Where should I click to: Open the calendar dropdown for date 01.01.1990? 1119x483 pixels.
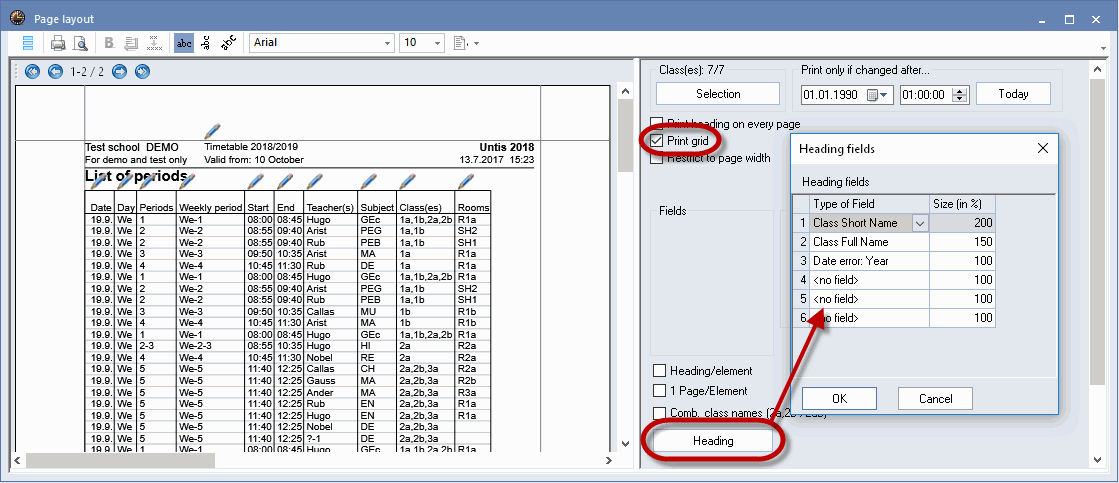[x=877, y=95]
